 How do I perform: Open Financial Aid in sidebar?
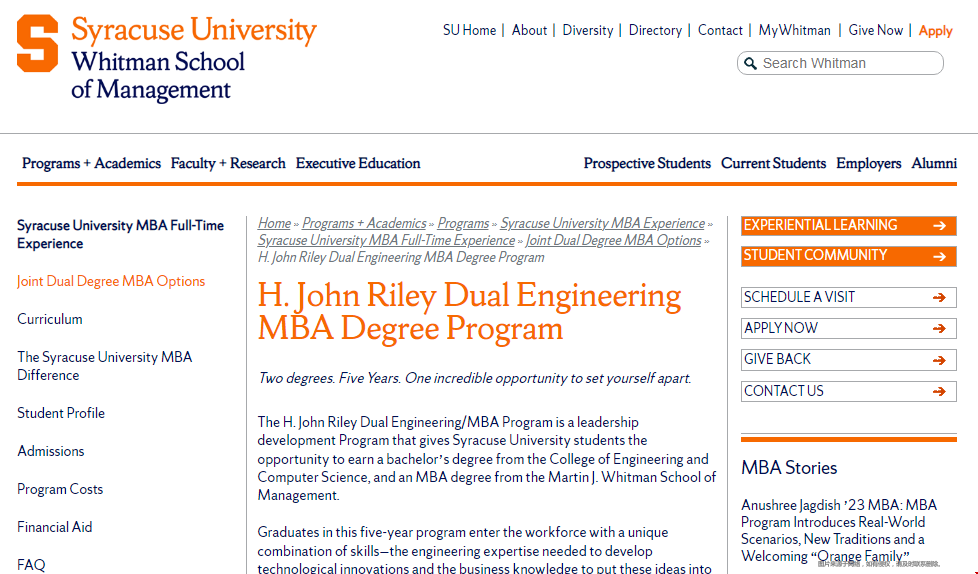click(x=54, y=527)
